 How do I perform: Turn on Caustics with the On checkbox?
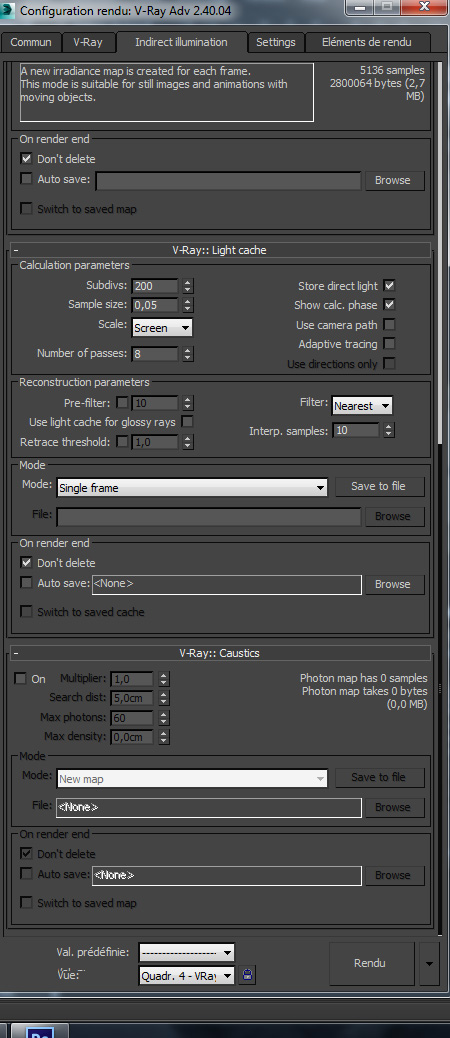click(21, 679)
